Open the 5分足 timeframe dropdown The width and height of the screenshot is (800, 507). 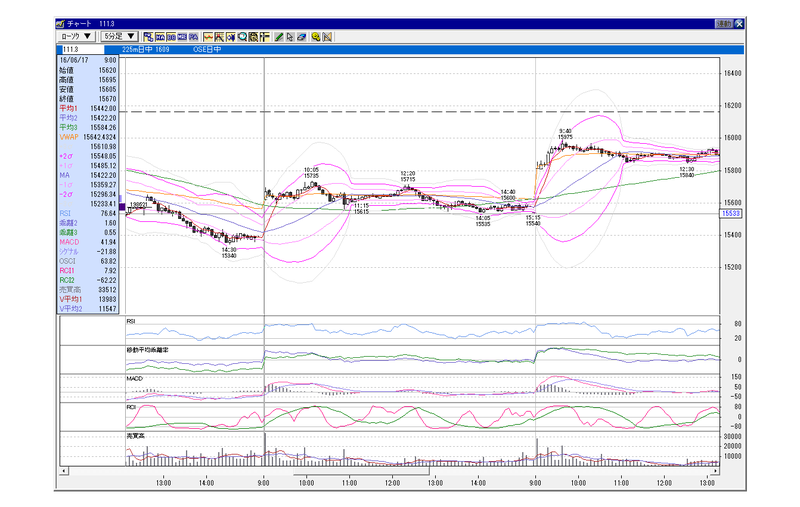pyautogui.click(x=119, y=36)
